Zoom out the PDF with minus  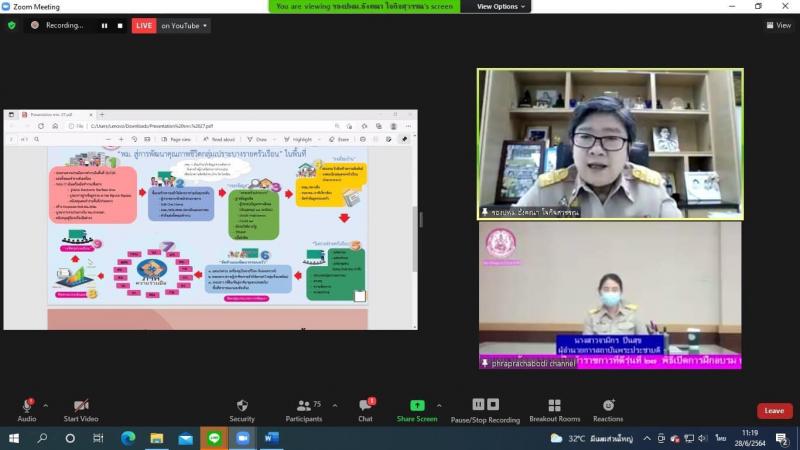[108, 139]
